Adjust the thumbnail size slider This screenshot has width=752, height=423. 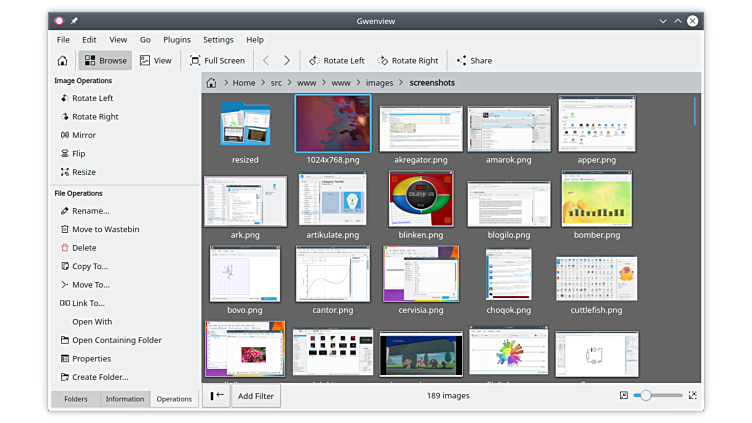pyautogui.click(x=647, y=396)
